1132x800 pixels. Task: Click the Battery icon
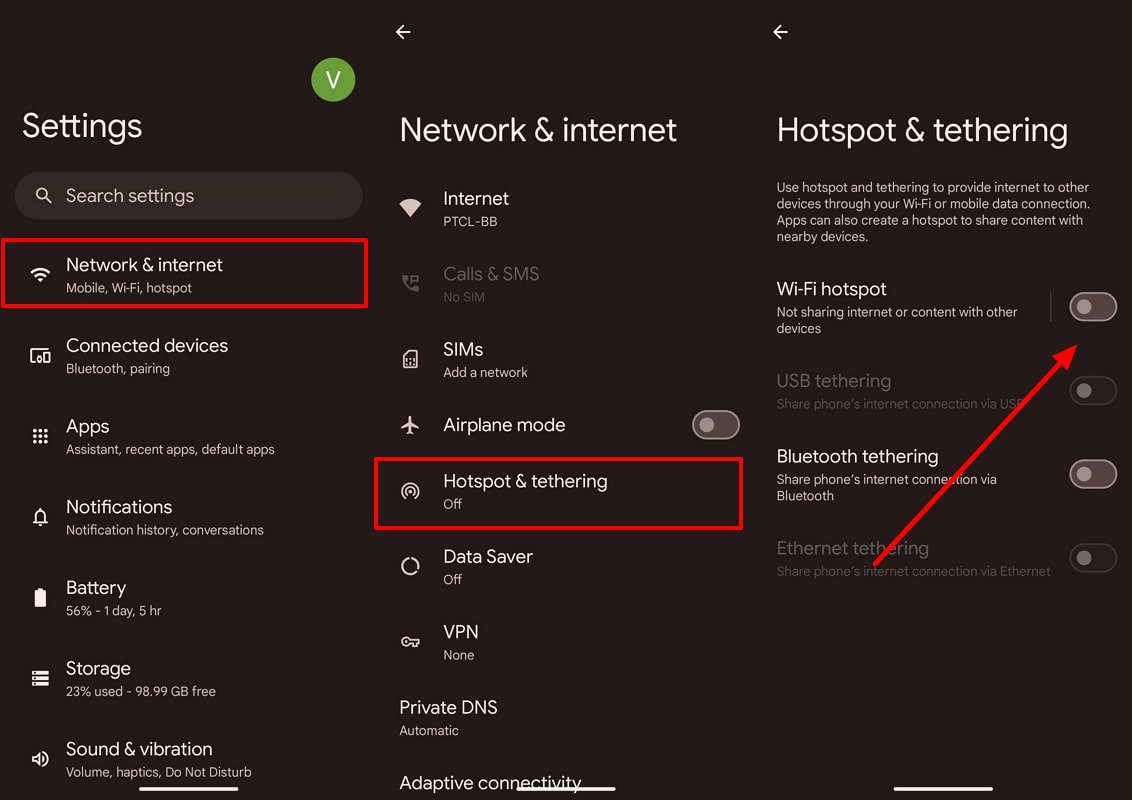pyautogui.click(x=40, y=598)
